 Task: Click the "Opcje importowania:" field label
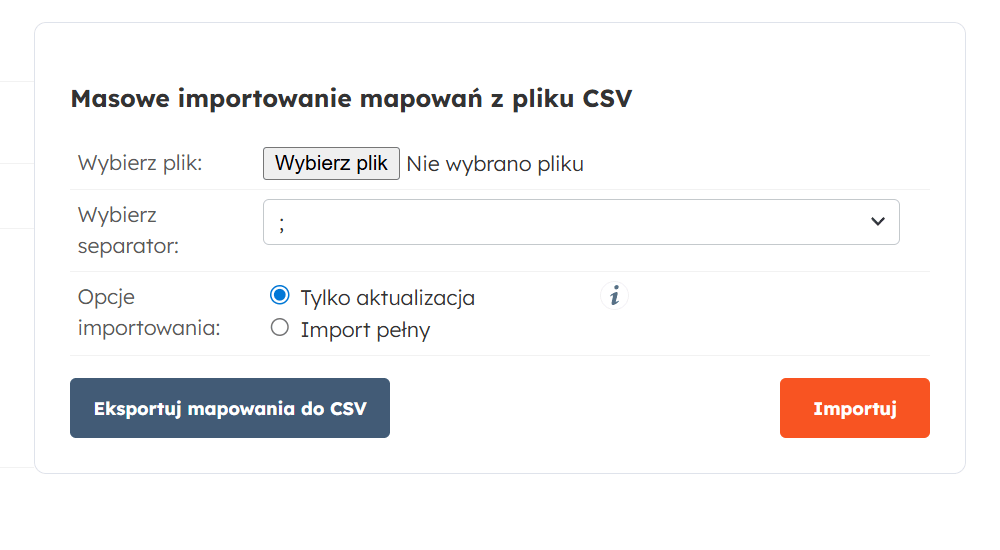[x=148, y=312]
